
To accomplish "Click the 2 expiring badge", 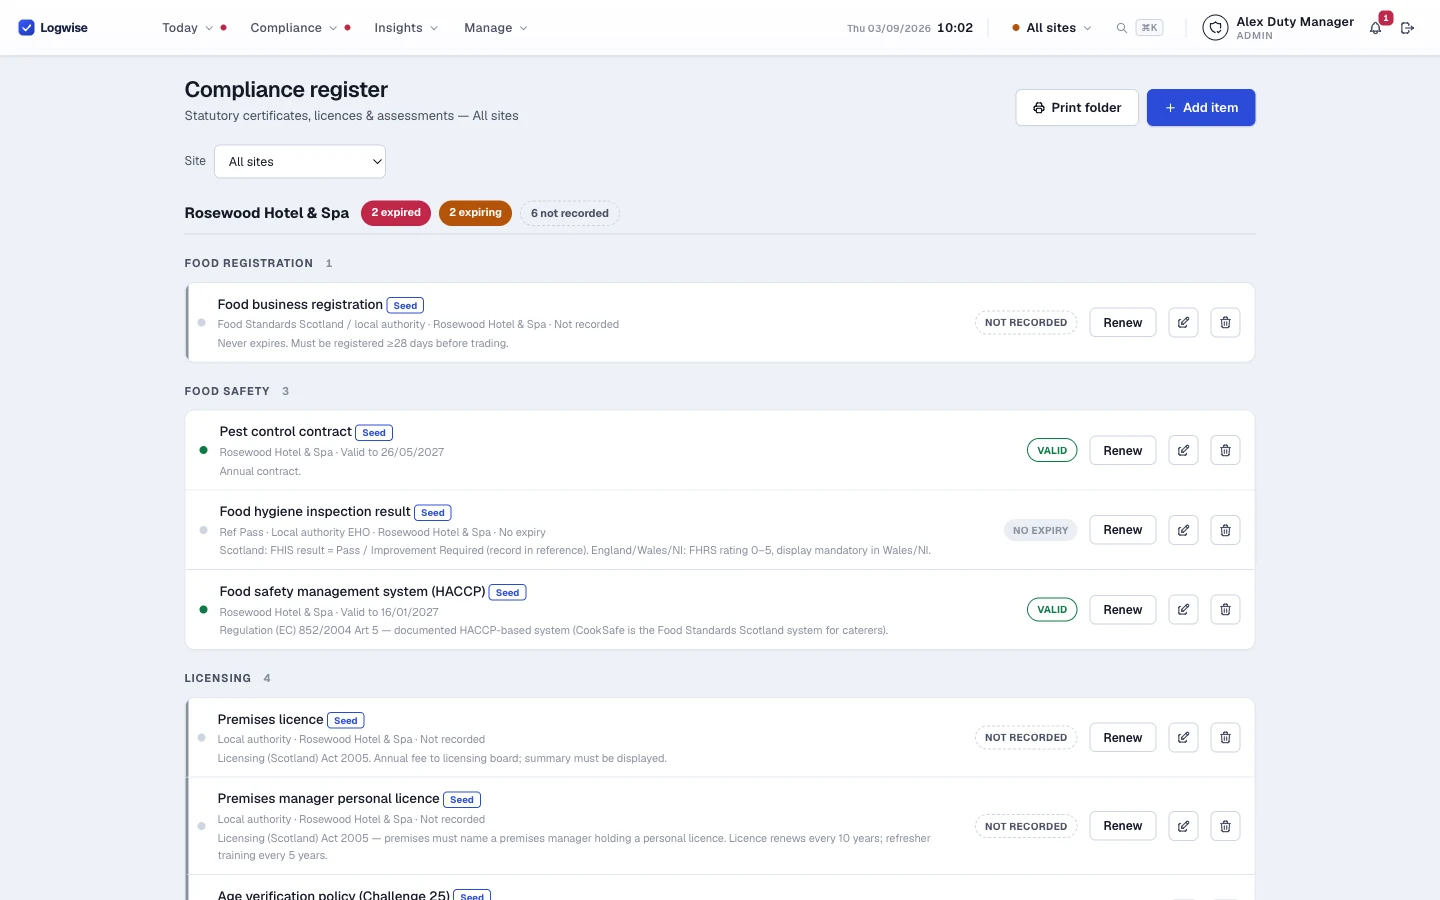I will 475,213.
